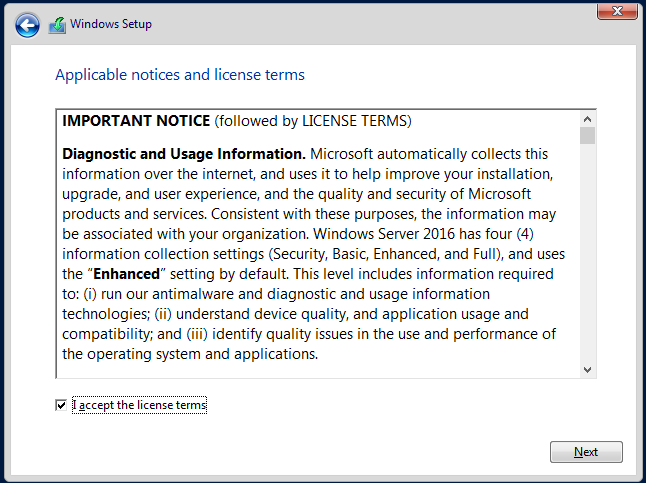
Task: Click the bold word 'Enhanced' in the notice
Action: (x=126, y=274)
